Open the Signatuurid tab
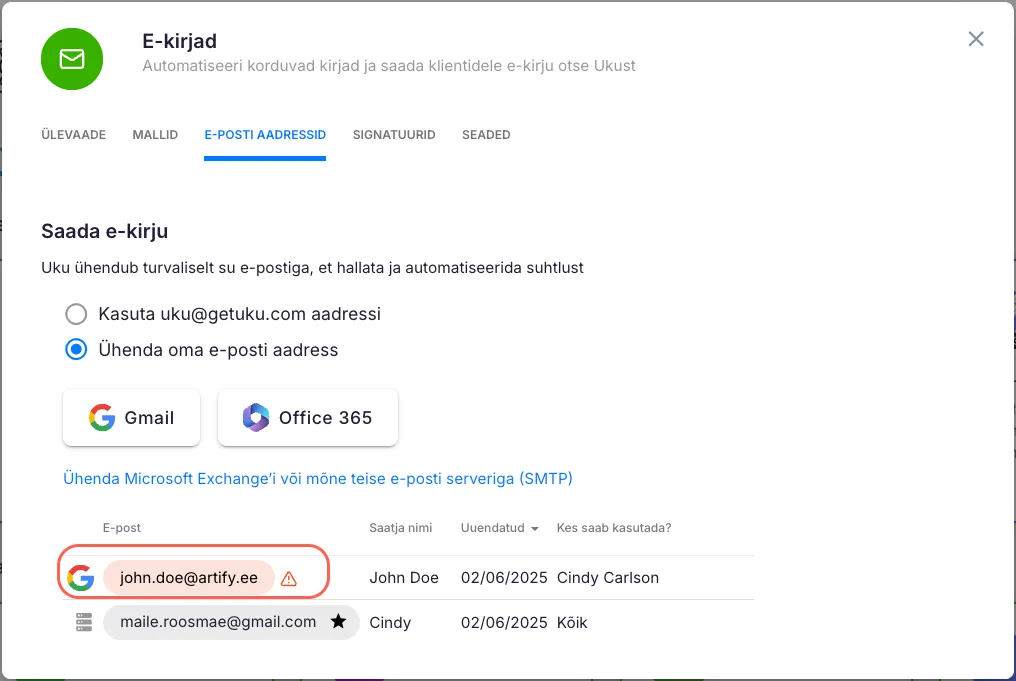This screenshot has width=1016, height=681. (394, 135)
